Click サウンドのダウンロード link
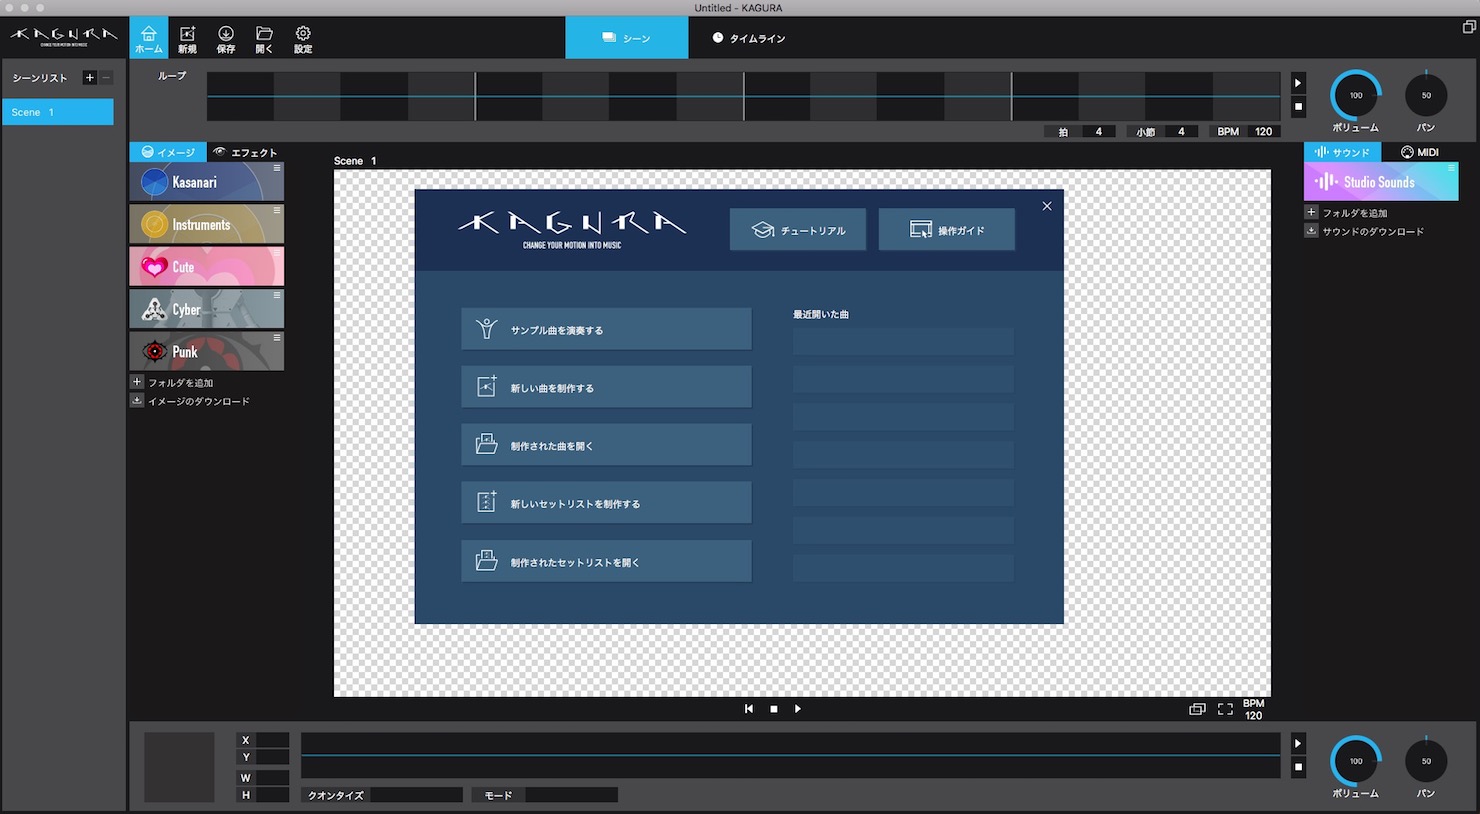This screenshot has height=814, width=1480. 1365,231
